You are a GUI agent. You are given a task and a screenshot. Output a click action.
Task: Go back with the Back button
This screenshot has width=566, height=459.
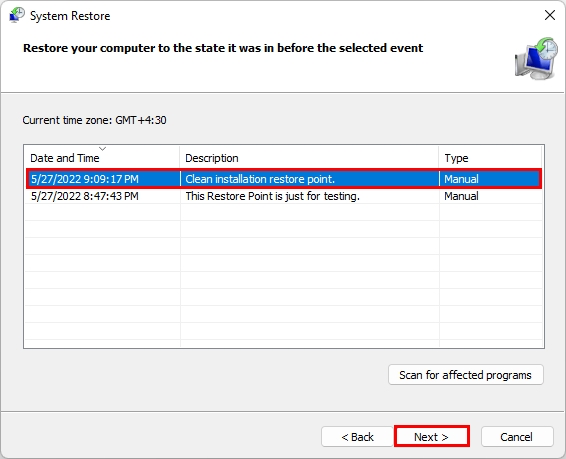click(x=357, y=437)
